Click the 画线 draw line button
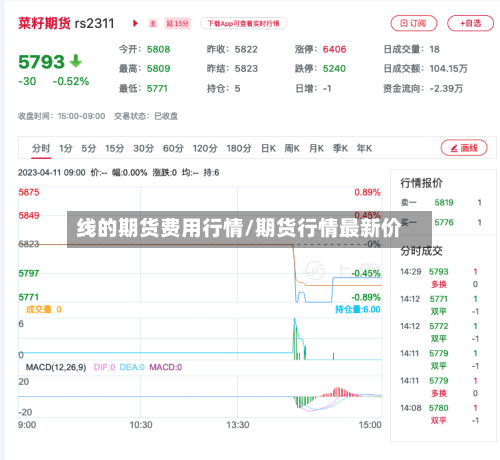 click(464, 148)
